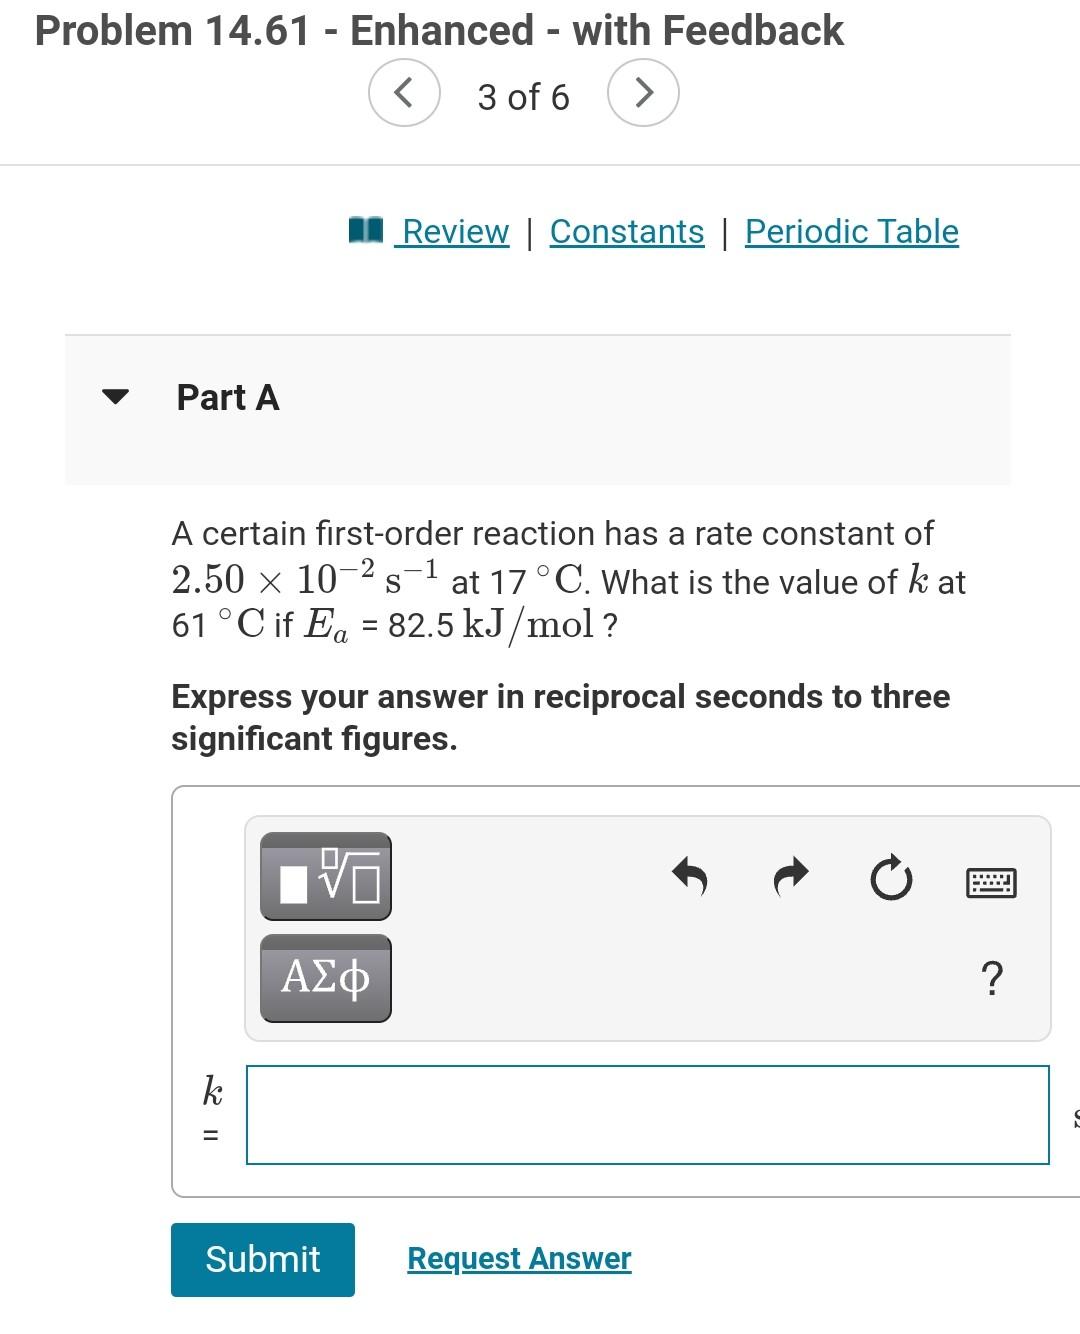This screenshot has width=1080, height=1334.
Task: Request Answer for Part A
Action: [x=518, y=1258]
